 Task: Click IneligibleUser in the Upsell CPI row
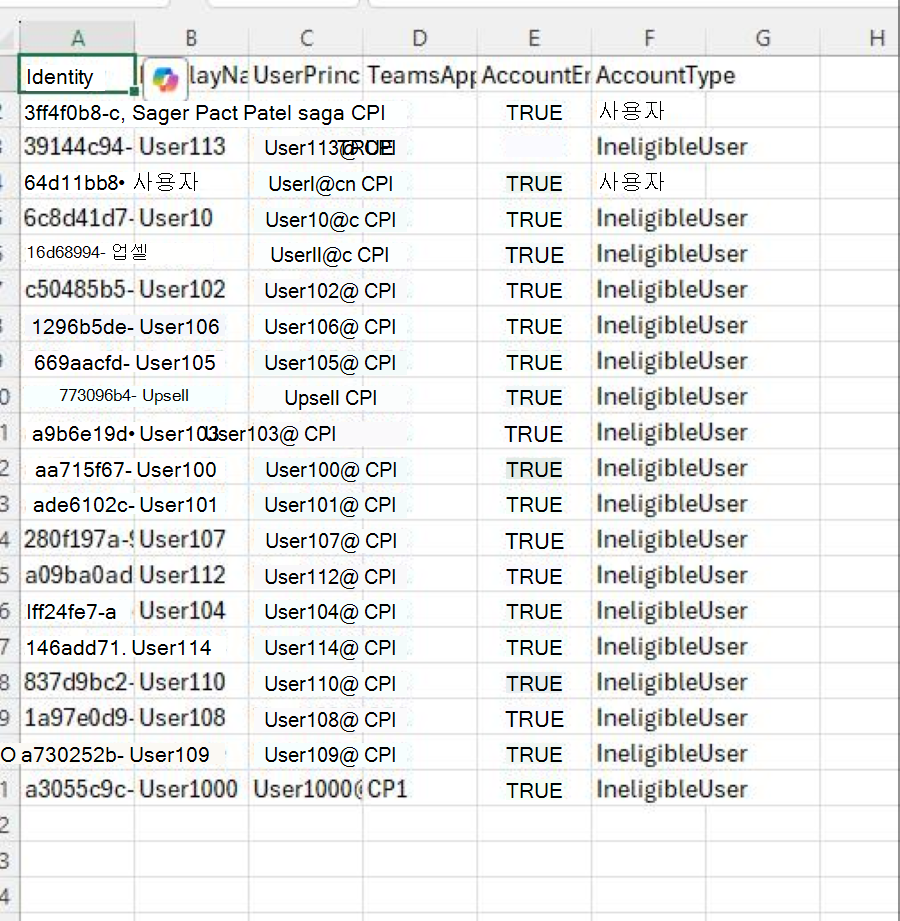pyautogui.click(x=672, y=396)
